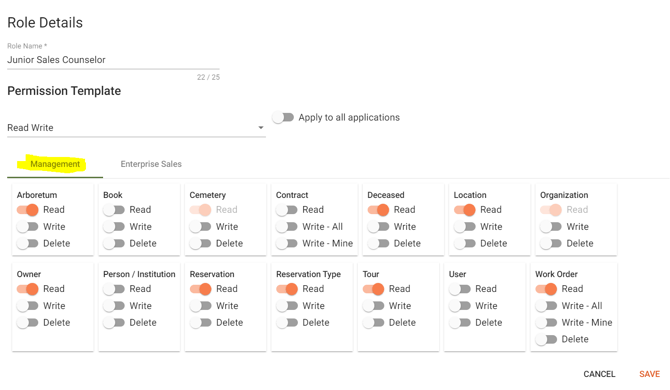670x390 pixels.
Task: Toggle Apply to all applications
Action: pyautogui.click(x=283, y=117)
